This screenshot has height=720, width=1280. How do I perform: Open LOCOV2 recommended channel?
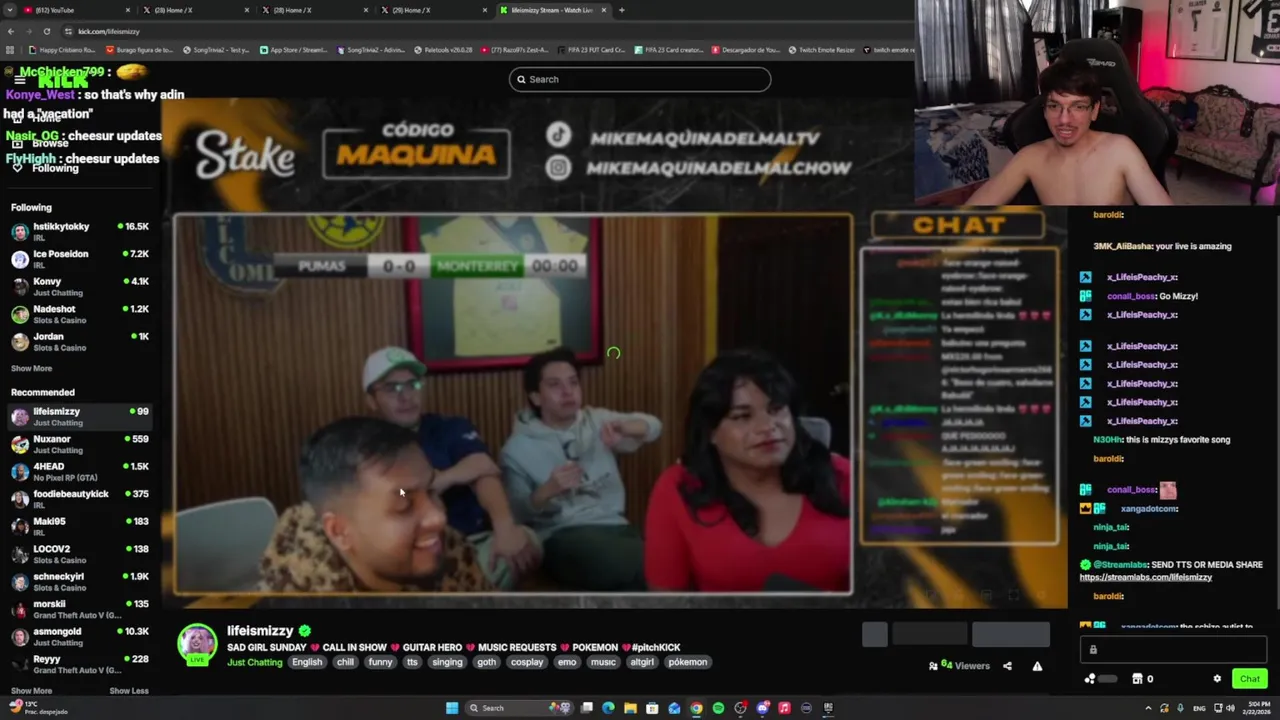80,554
